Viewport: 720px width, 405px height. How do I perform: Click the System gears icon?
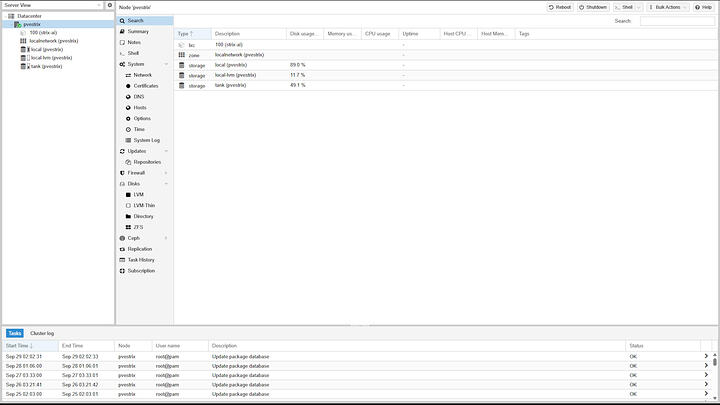click(122, 64)
